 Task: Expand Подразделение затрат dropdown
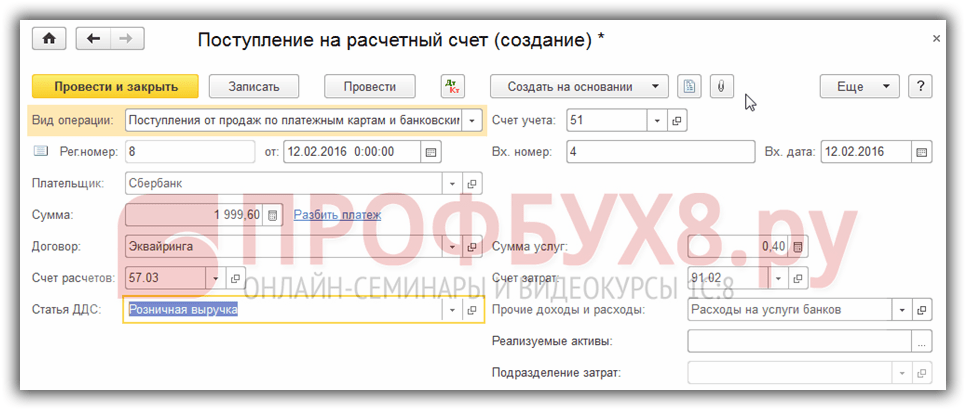[902, 373]
